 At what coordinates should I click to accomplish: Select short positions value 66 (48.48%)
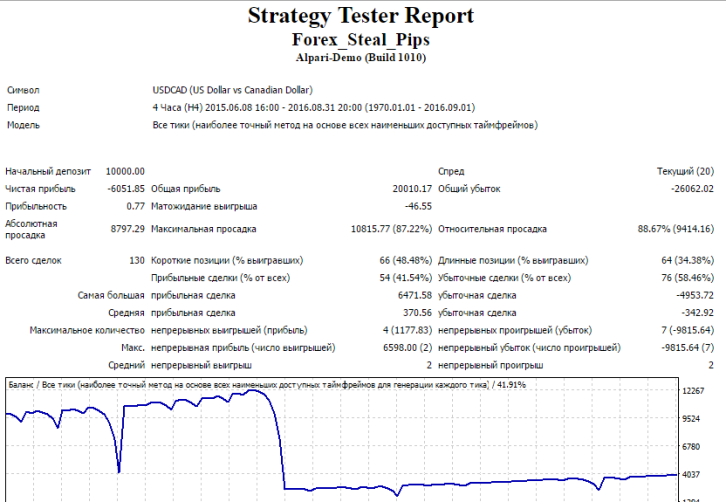397,260
